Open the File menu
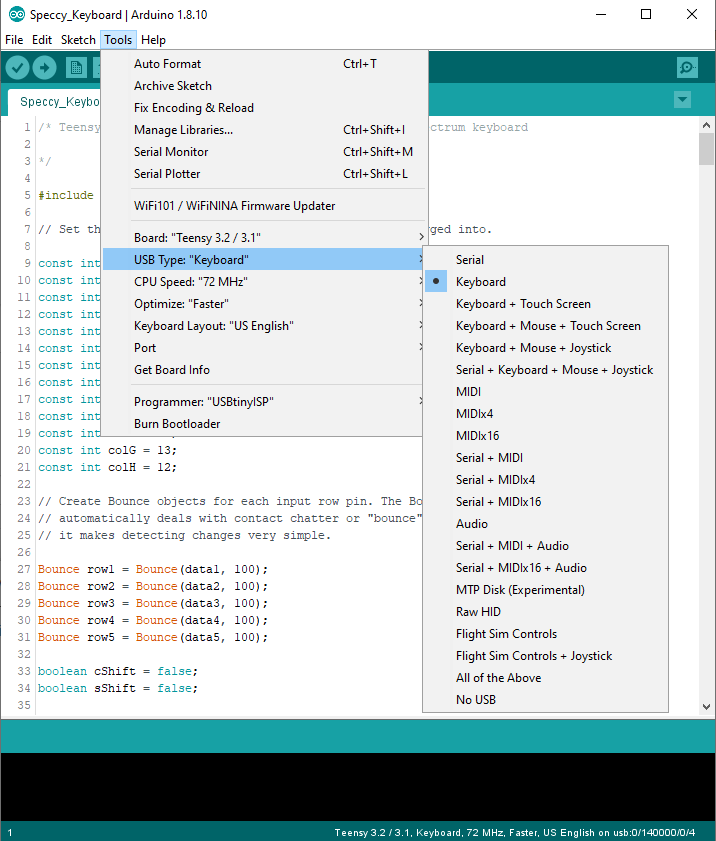The image size is (716, 841). (14, 40)
